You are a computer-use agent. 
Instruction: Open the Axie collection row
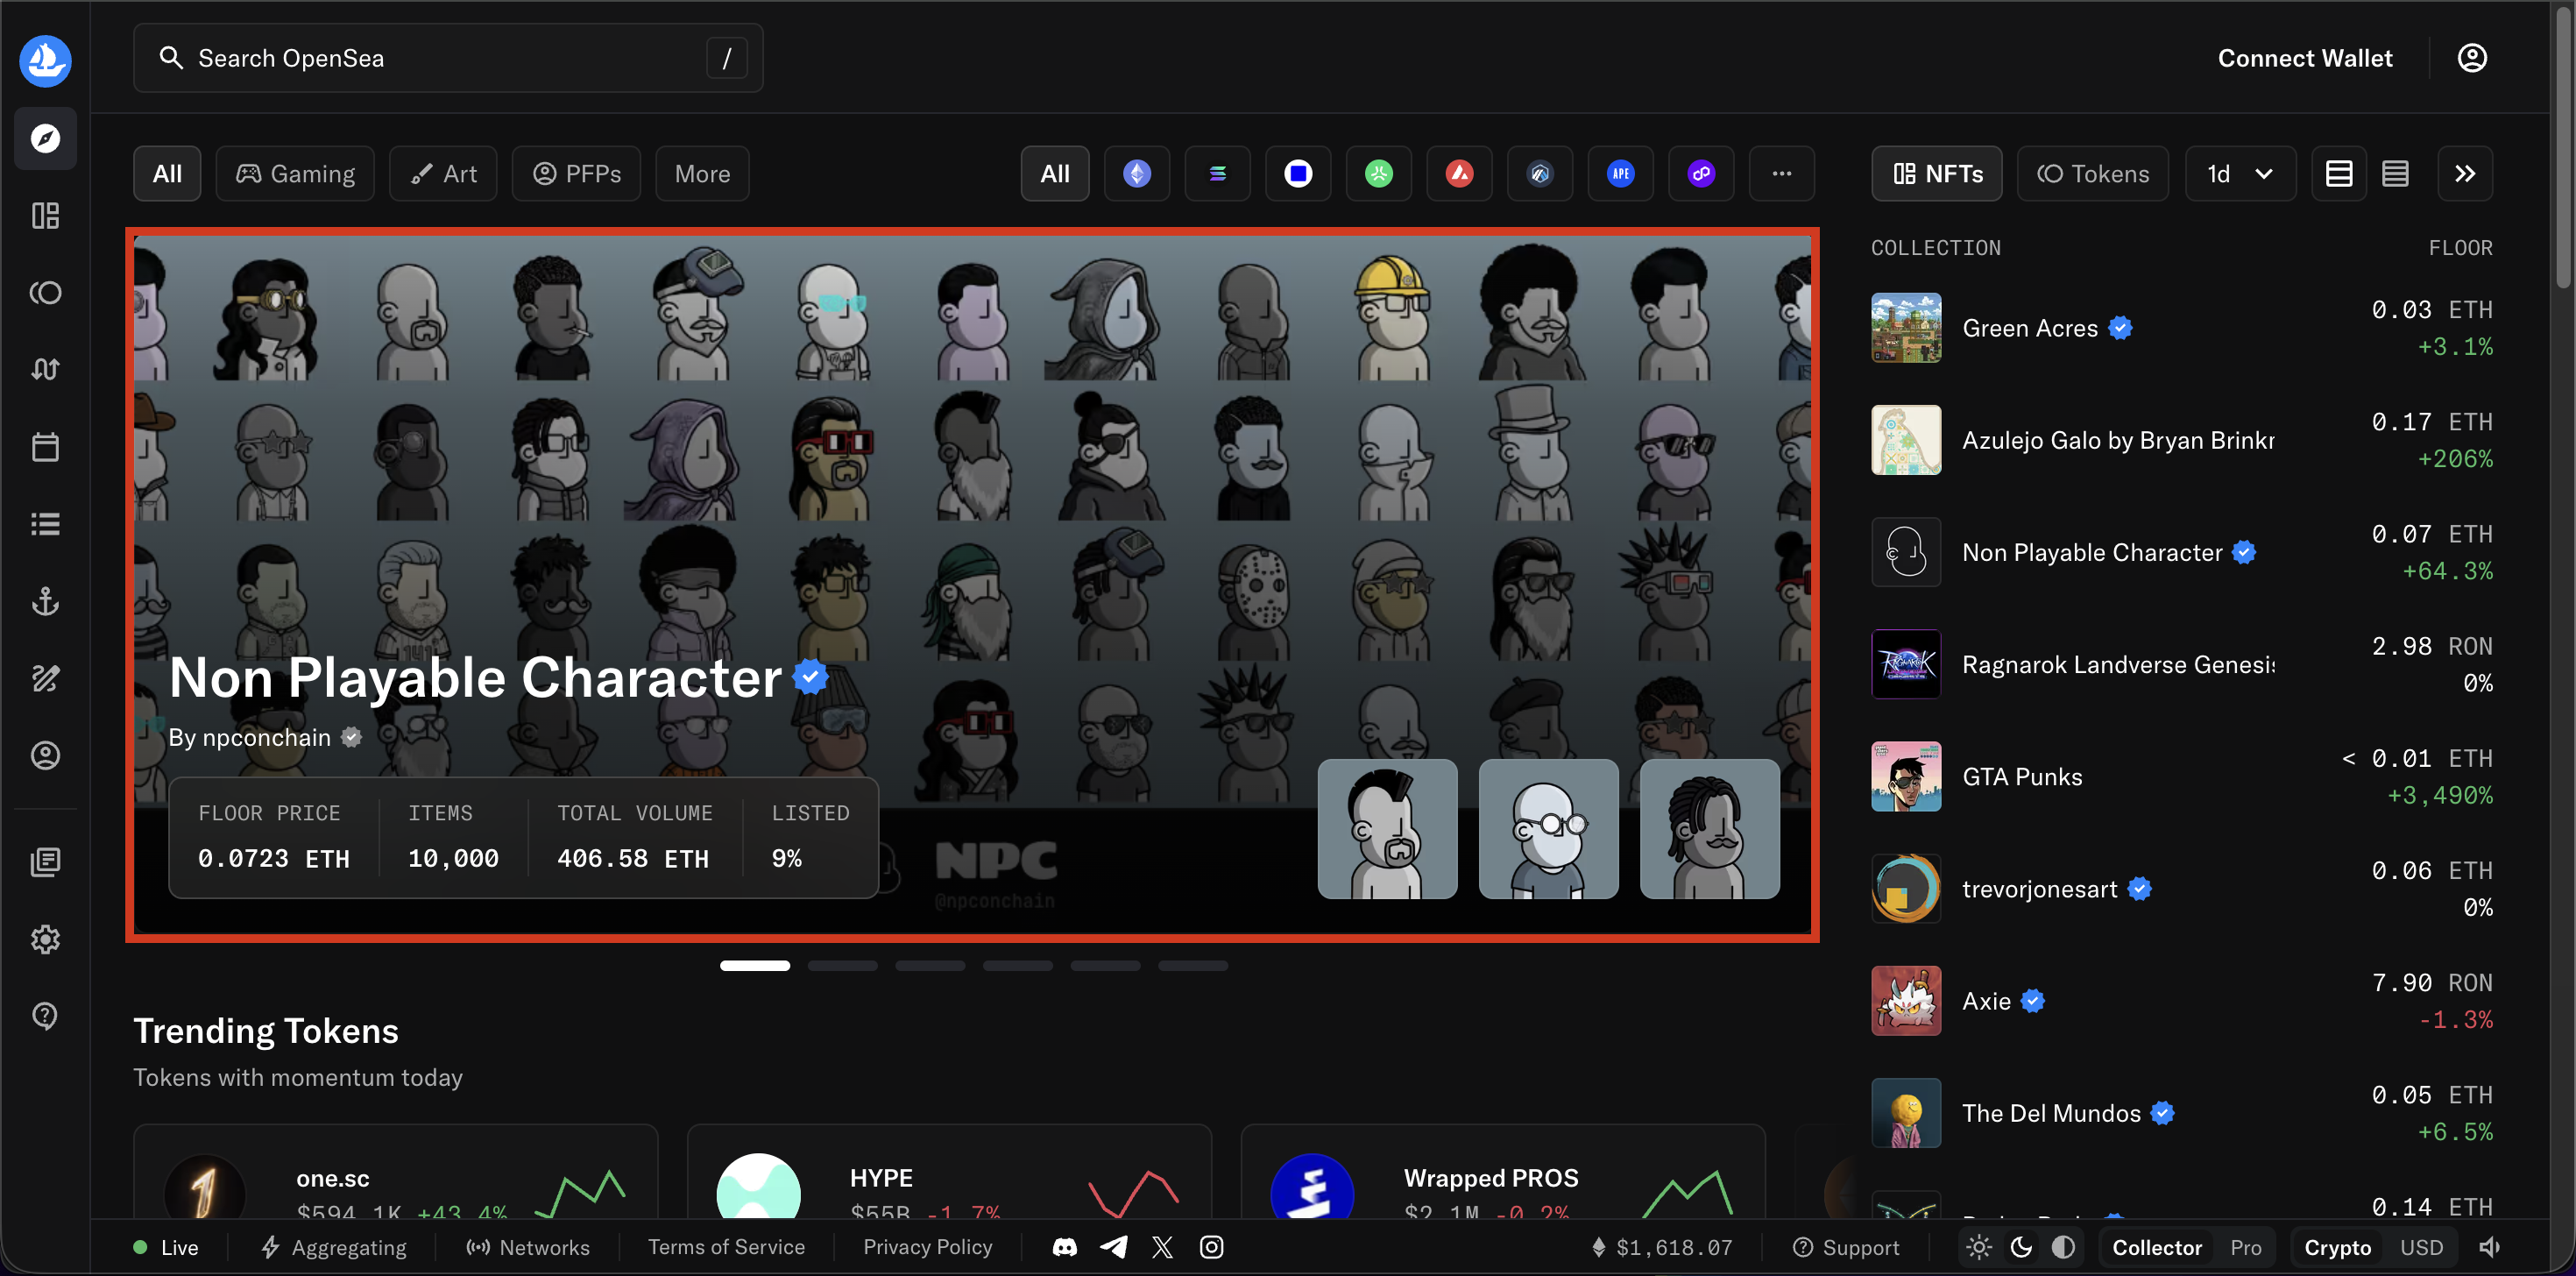[x=2181, y=1001]
